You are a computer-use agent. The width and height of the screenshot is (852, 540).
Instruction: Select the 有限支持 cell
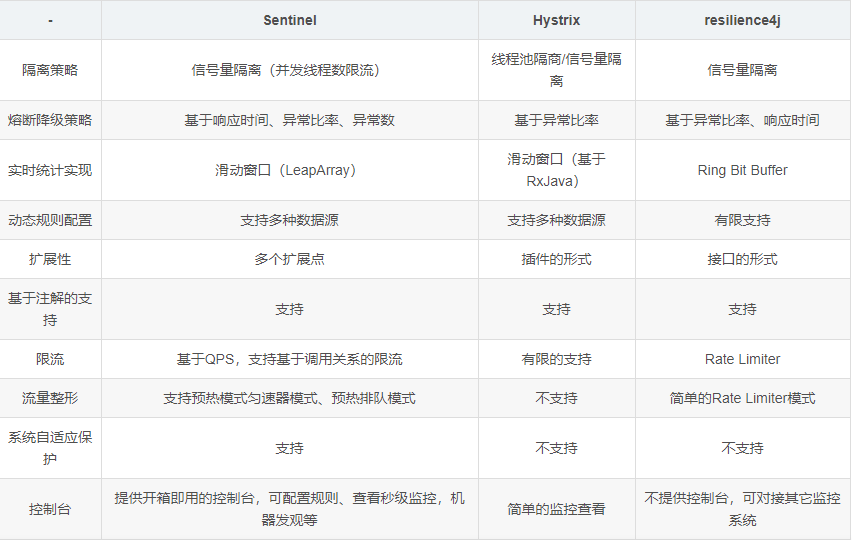(742, 220)
